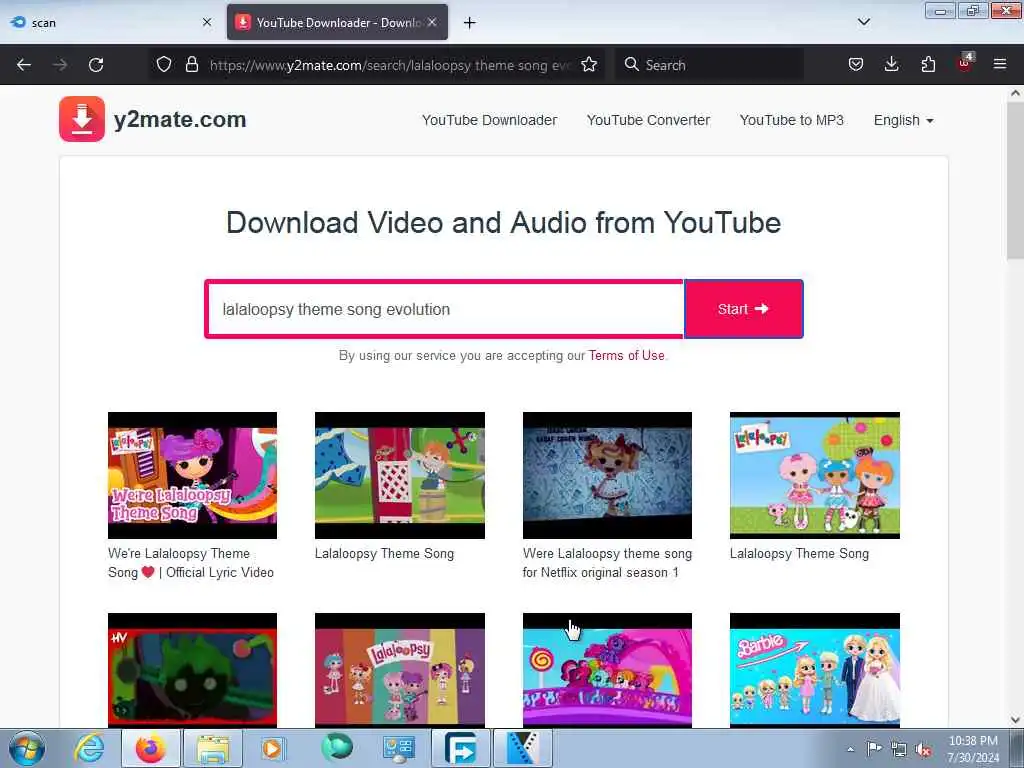Open We're Lalaloopsy Official Lyric Video thumbnail
1024x768 pixels.
[192, 475]
